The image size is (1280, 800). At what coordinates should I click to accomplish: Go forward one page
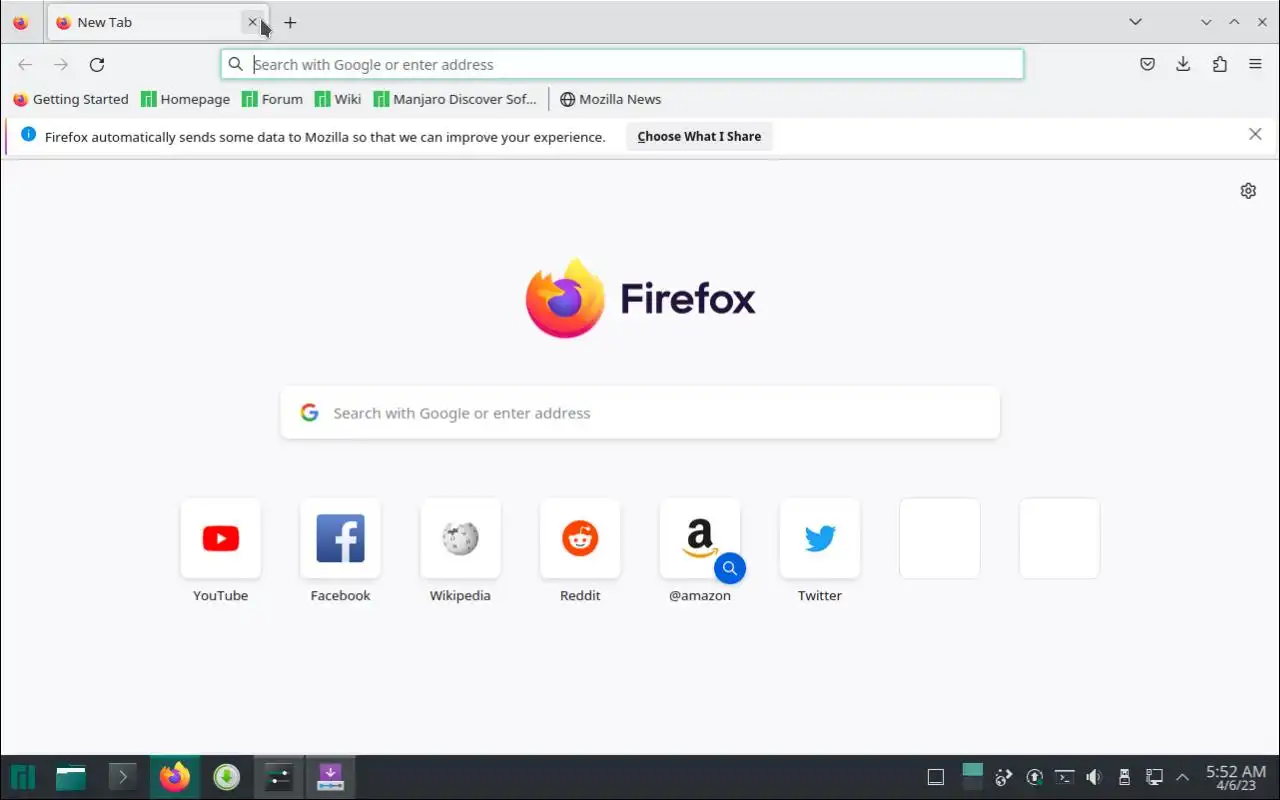pyautogui.click(x=61, y=64)
